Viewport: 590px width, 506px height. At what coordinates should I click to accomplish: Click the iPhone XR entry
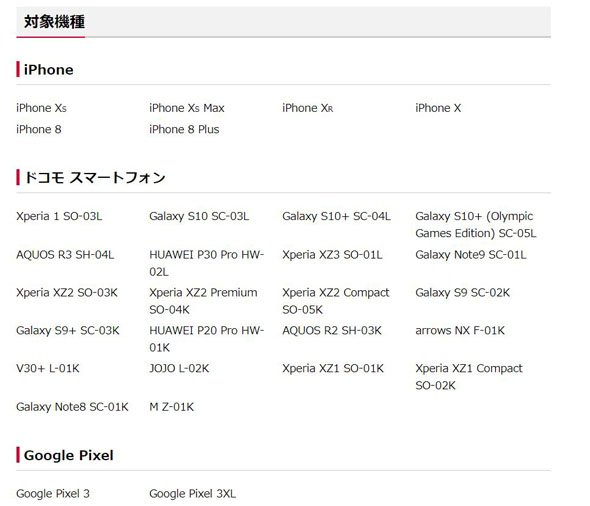click(x=307, y=108)
